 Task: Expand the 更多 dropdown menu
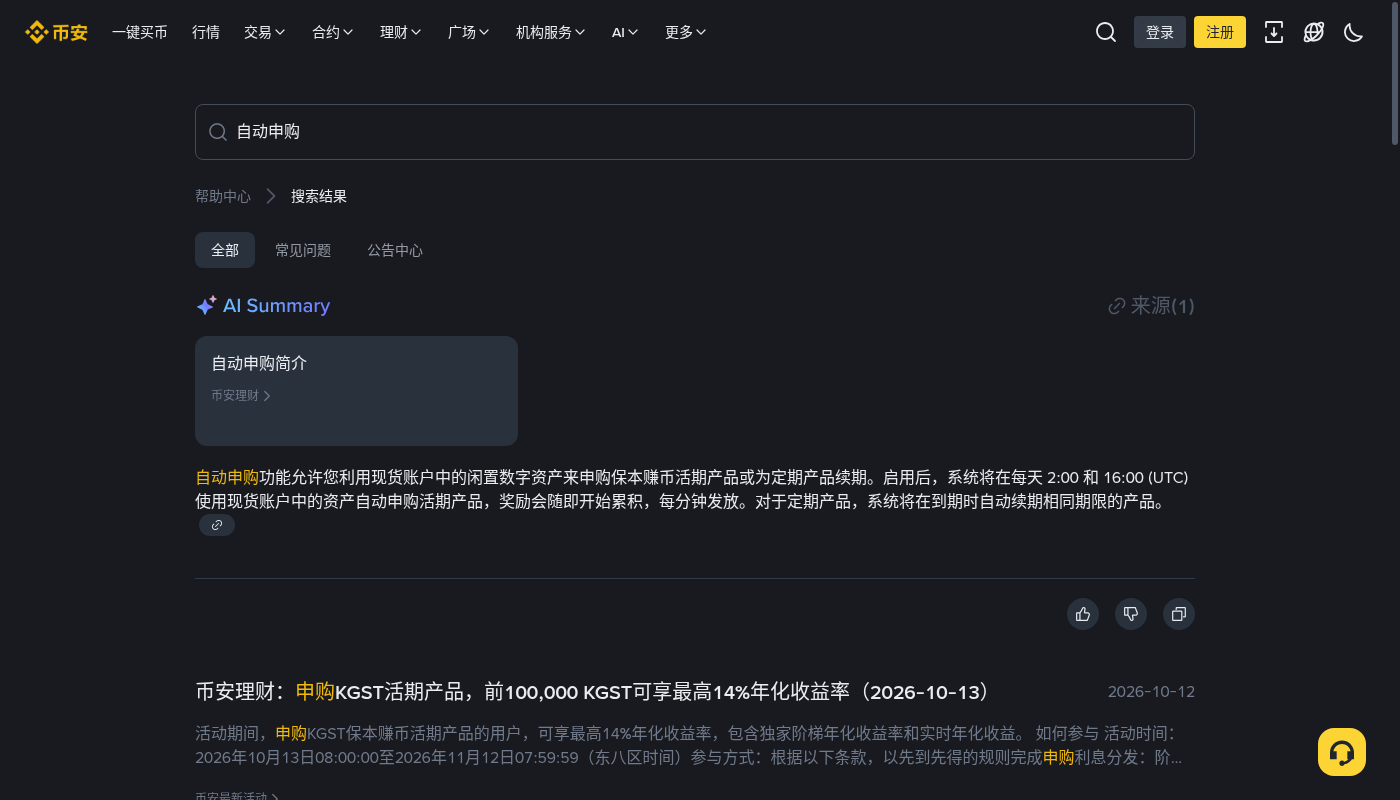point(686,32)
